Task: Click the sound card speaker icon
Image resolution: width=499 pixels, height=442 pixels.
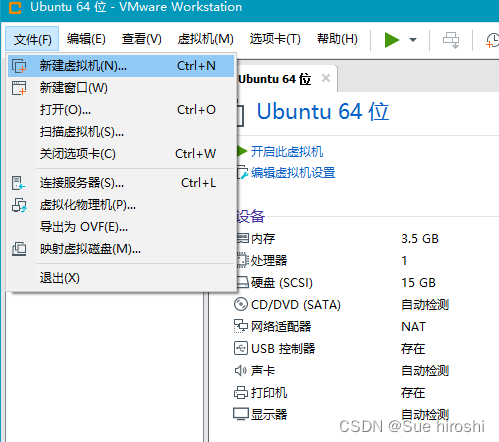Action: click(240, 371)
